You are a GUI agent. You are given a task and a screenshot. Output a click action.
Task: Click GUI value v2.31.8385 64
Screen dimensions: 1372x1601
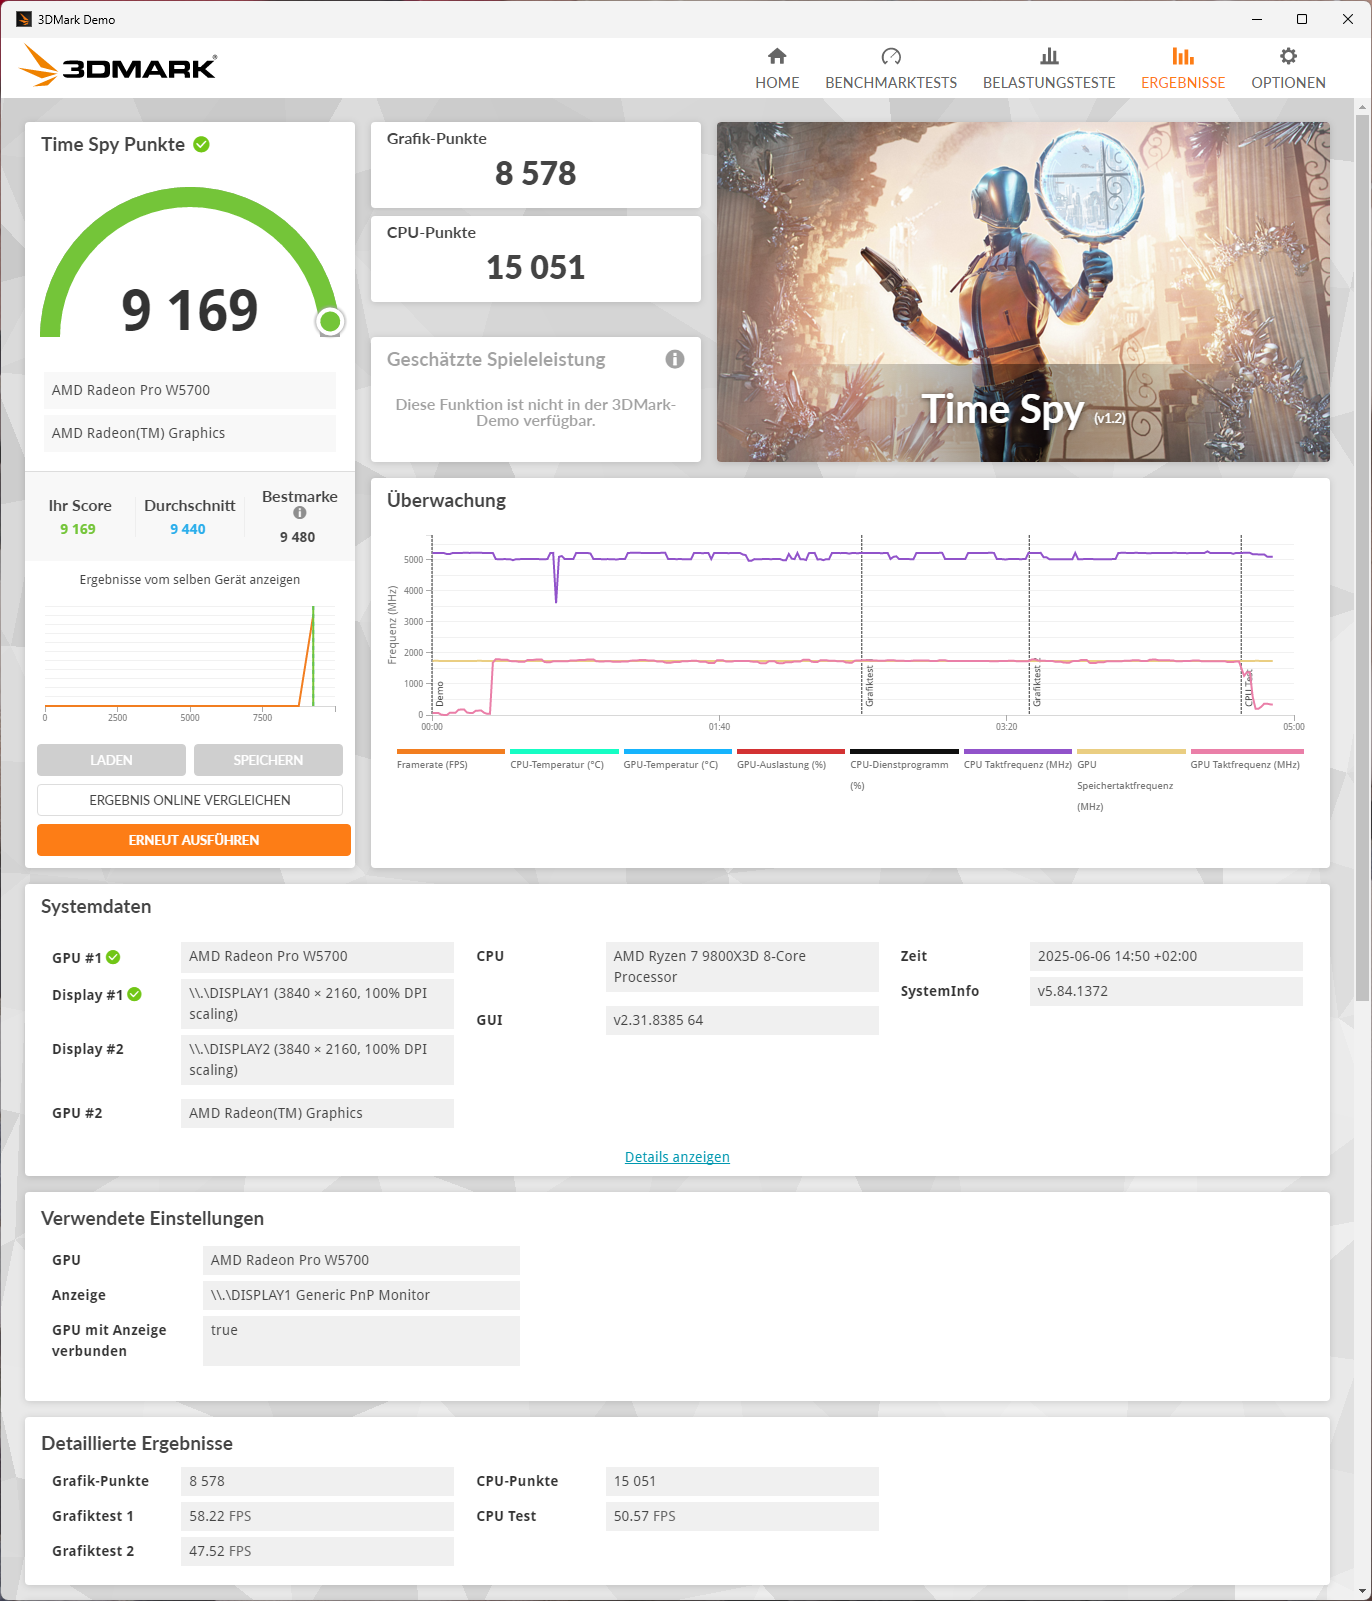pyautogui.click(x=742, y=1020)
